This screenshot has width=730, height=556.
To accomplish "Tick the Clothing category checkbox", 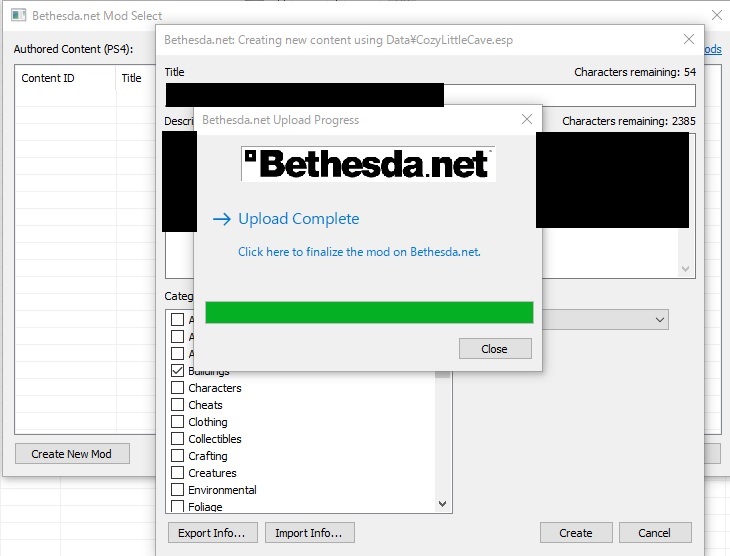I will [177, 421].
